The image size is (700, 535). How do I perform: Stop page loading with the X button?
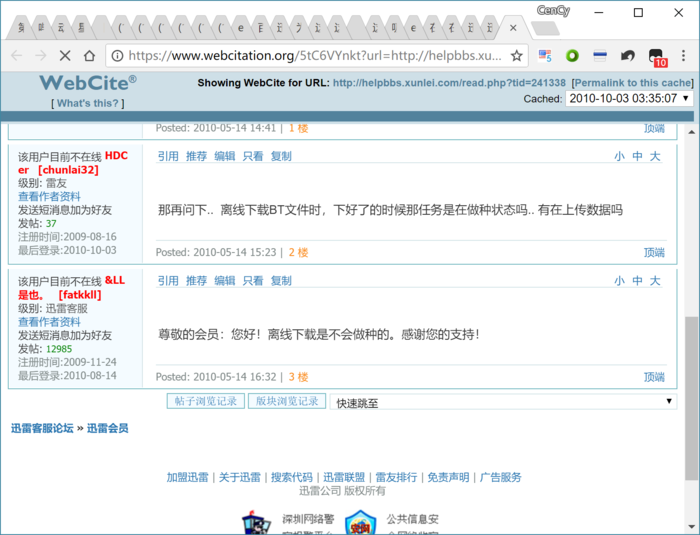coord(65,56)
